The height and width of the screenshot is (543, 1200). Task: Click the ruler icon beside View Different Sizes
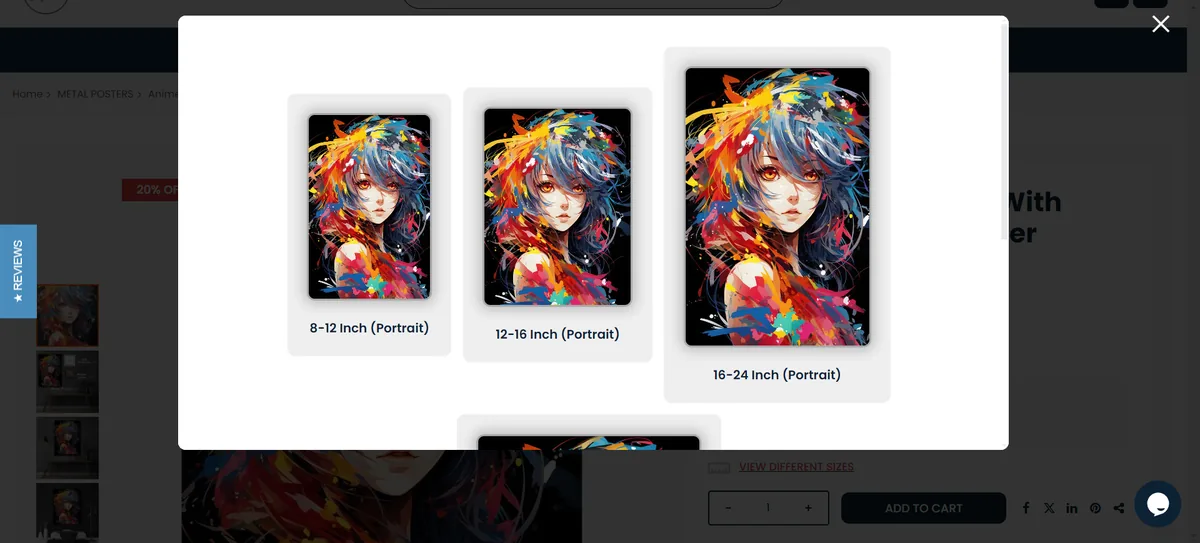[x=719, y=467]
